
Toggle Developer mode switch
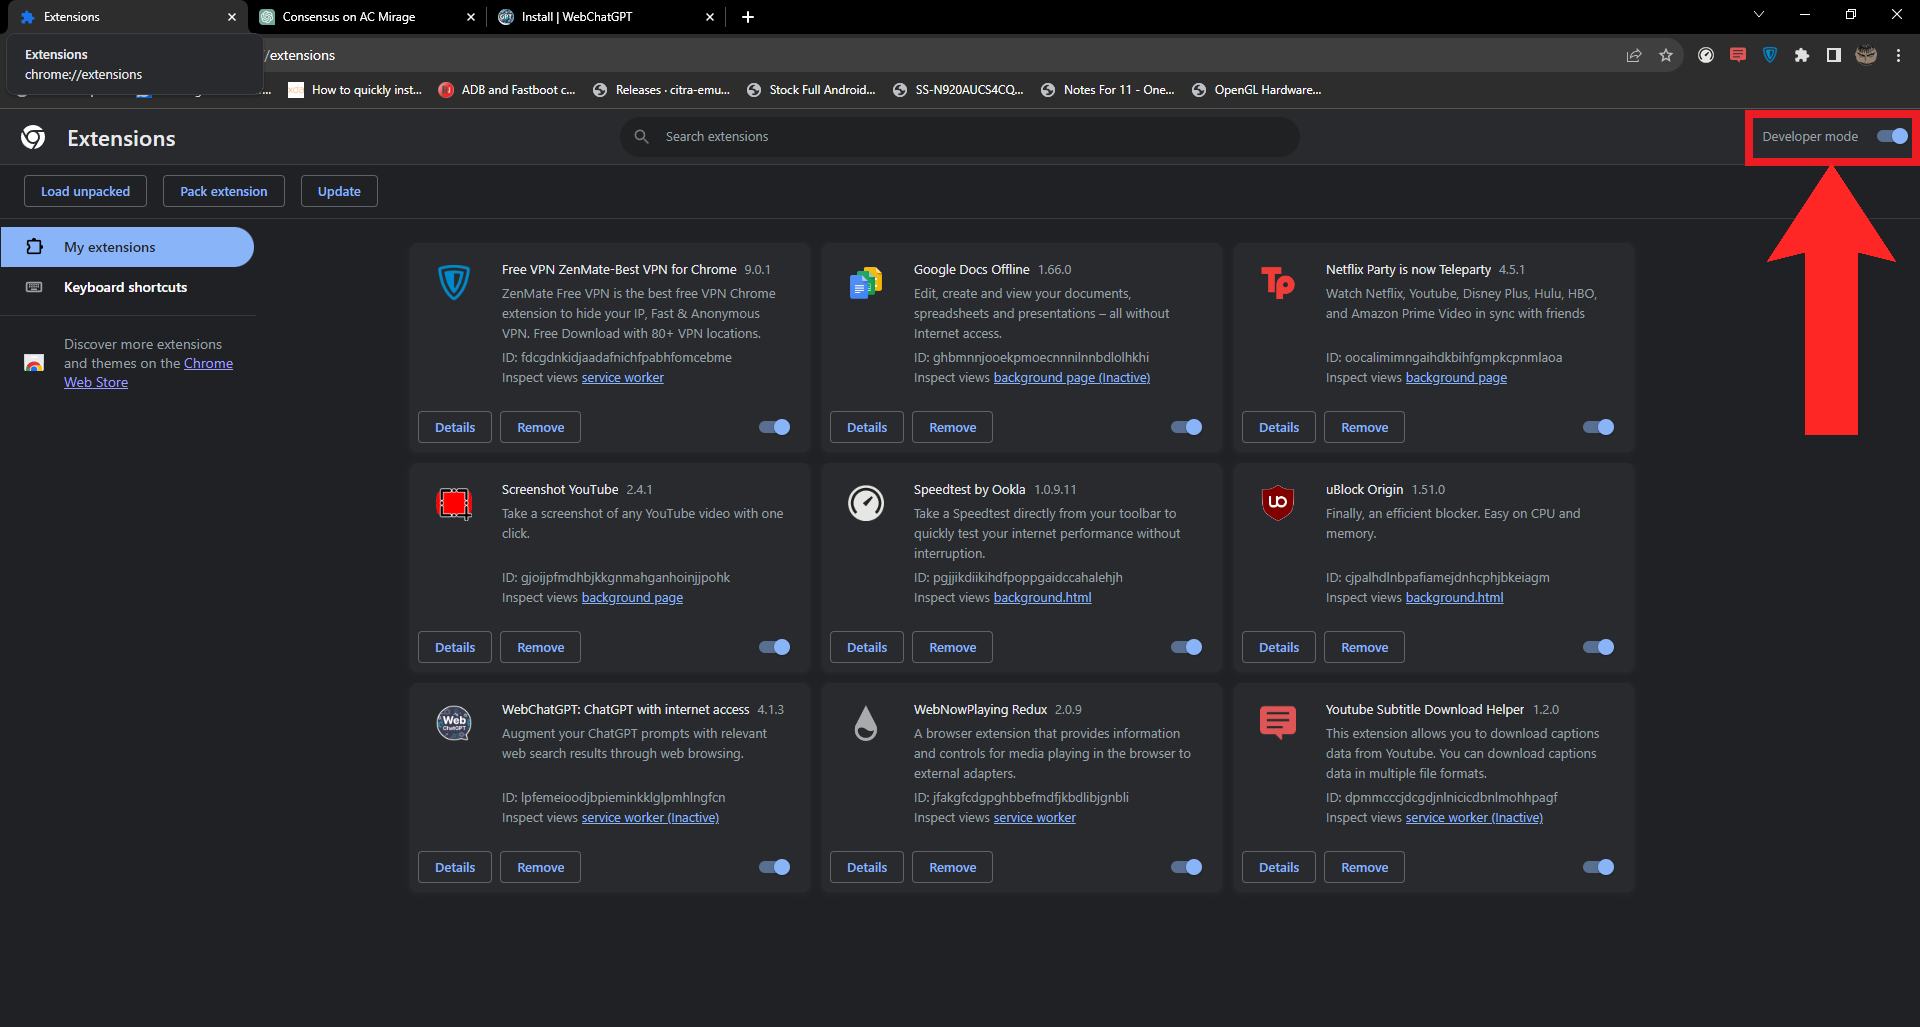click(1891, 137)
